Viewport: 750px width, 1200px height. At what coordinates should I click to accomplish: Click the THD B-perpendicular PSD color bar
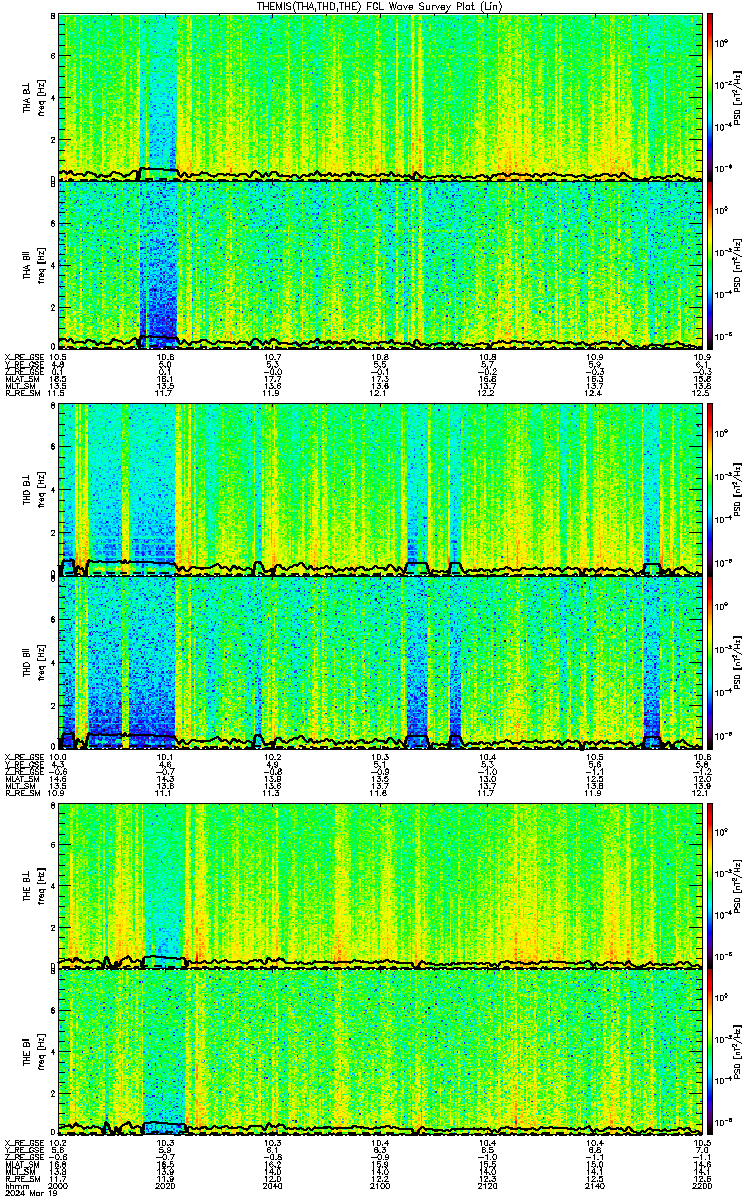coord(710,490)
